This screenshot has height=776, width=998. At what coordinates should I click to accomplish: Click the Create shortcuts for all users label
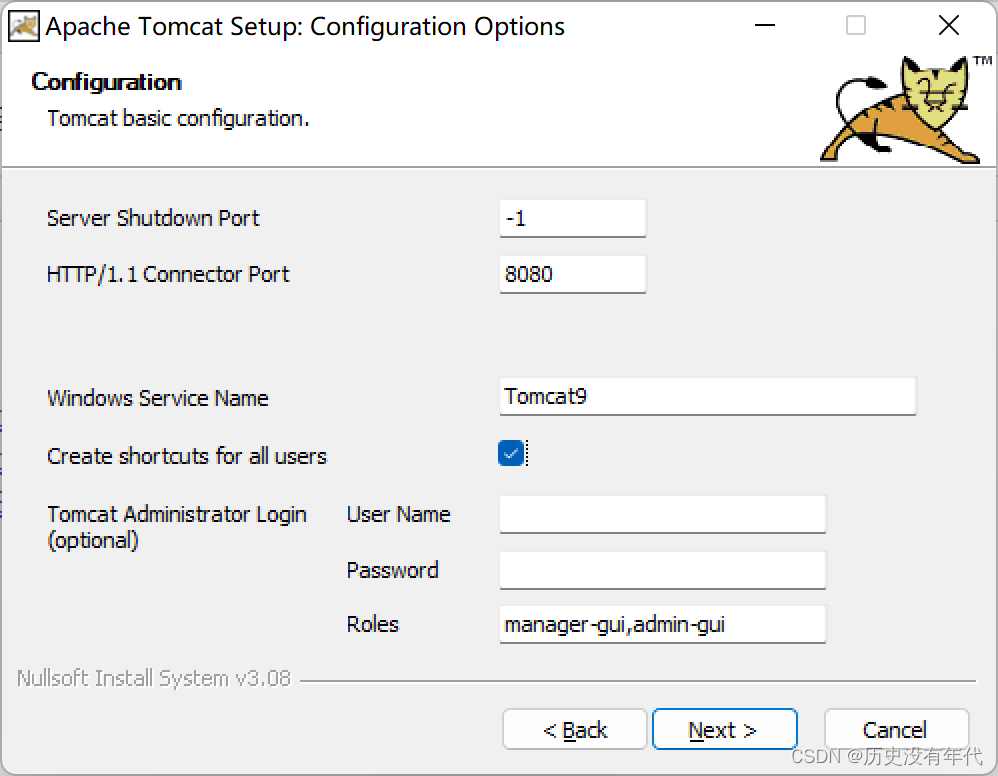[x=186, y=456]
